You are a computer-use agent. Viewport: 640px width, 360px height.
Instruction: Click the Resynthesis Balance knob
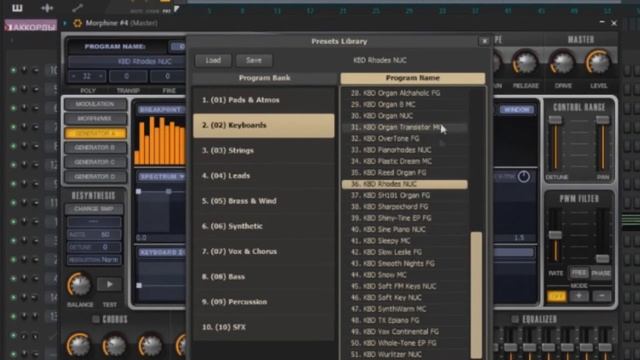click(x=80, y=284)
